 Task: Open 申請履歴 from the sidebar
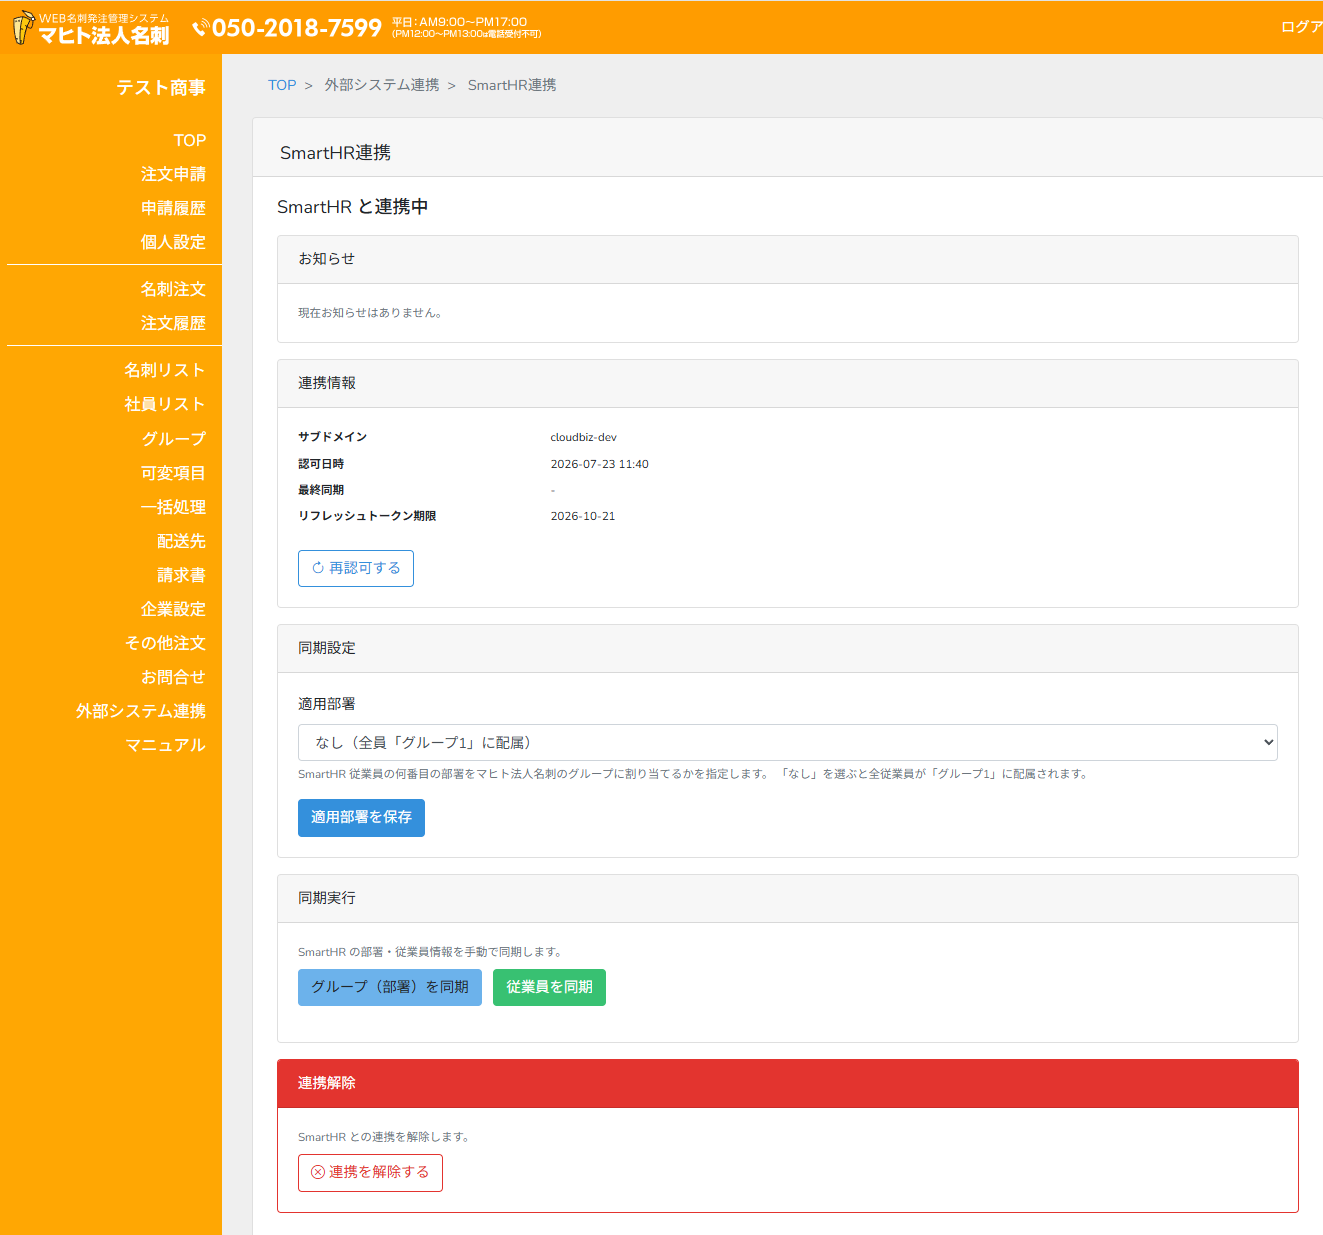173,208
